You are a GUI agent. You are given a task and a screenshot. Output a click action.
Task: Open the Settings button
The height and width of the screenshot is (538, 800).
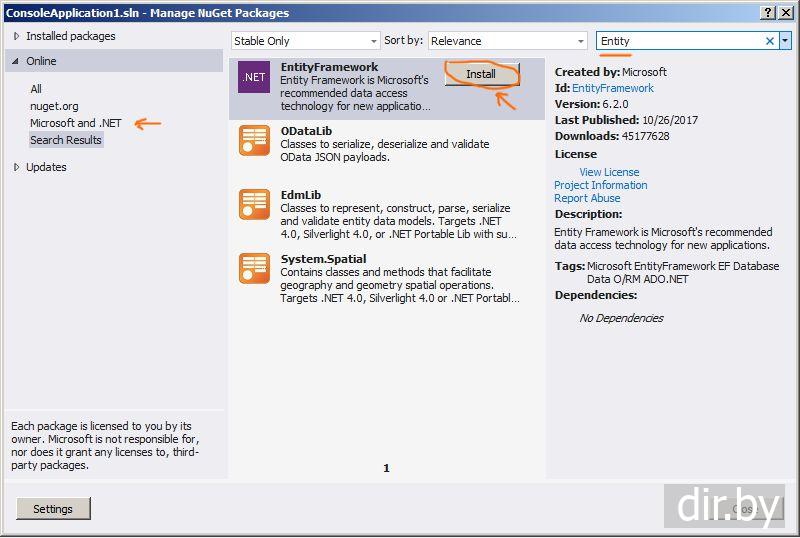[53, 509]
